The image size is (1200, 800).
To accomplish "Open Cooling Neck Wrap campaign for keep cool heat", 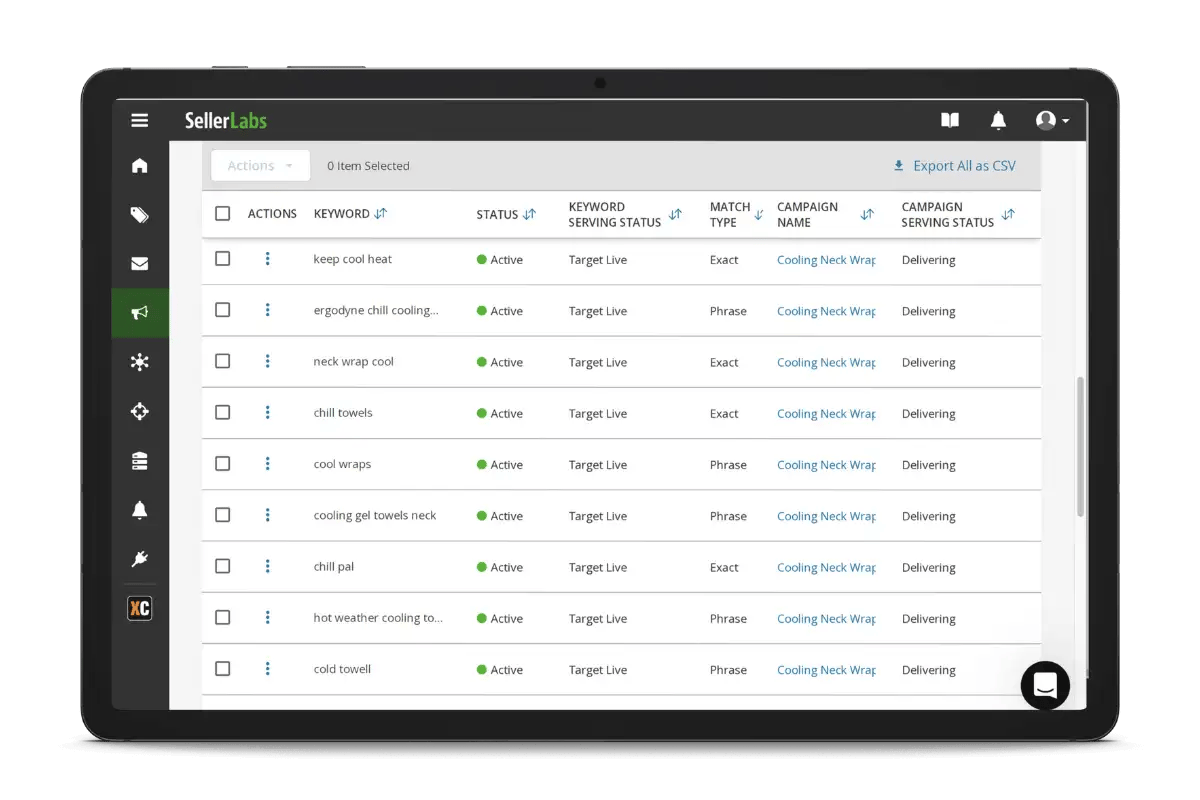I will click(x=826, y=260).
